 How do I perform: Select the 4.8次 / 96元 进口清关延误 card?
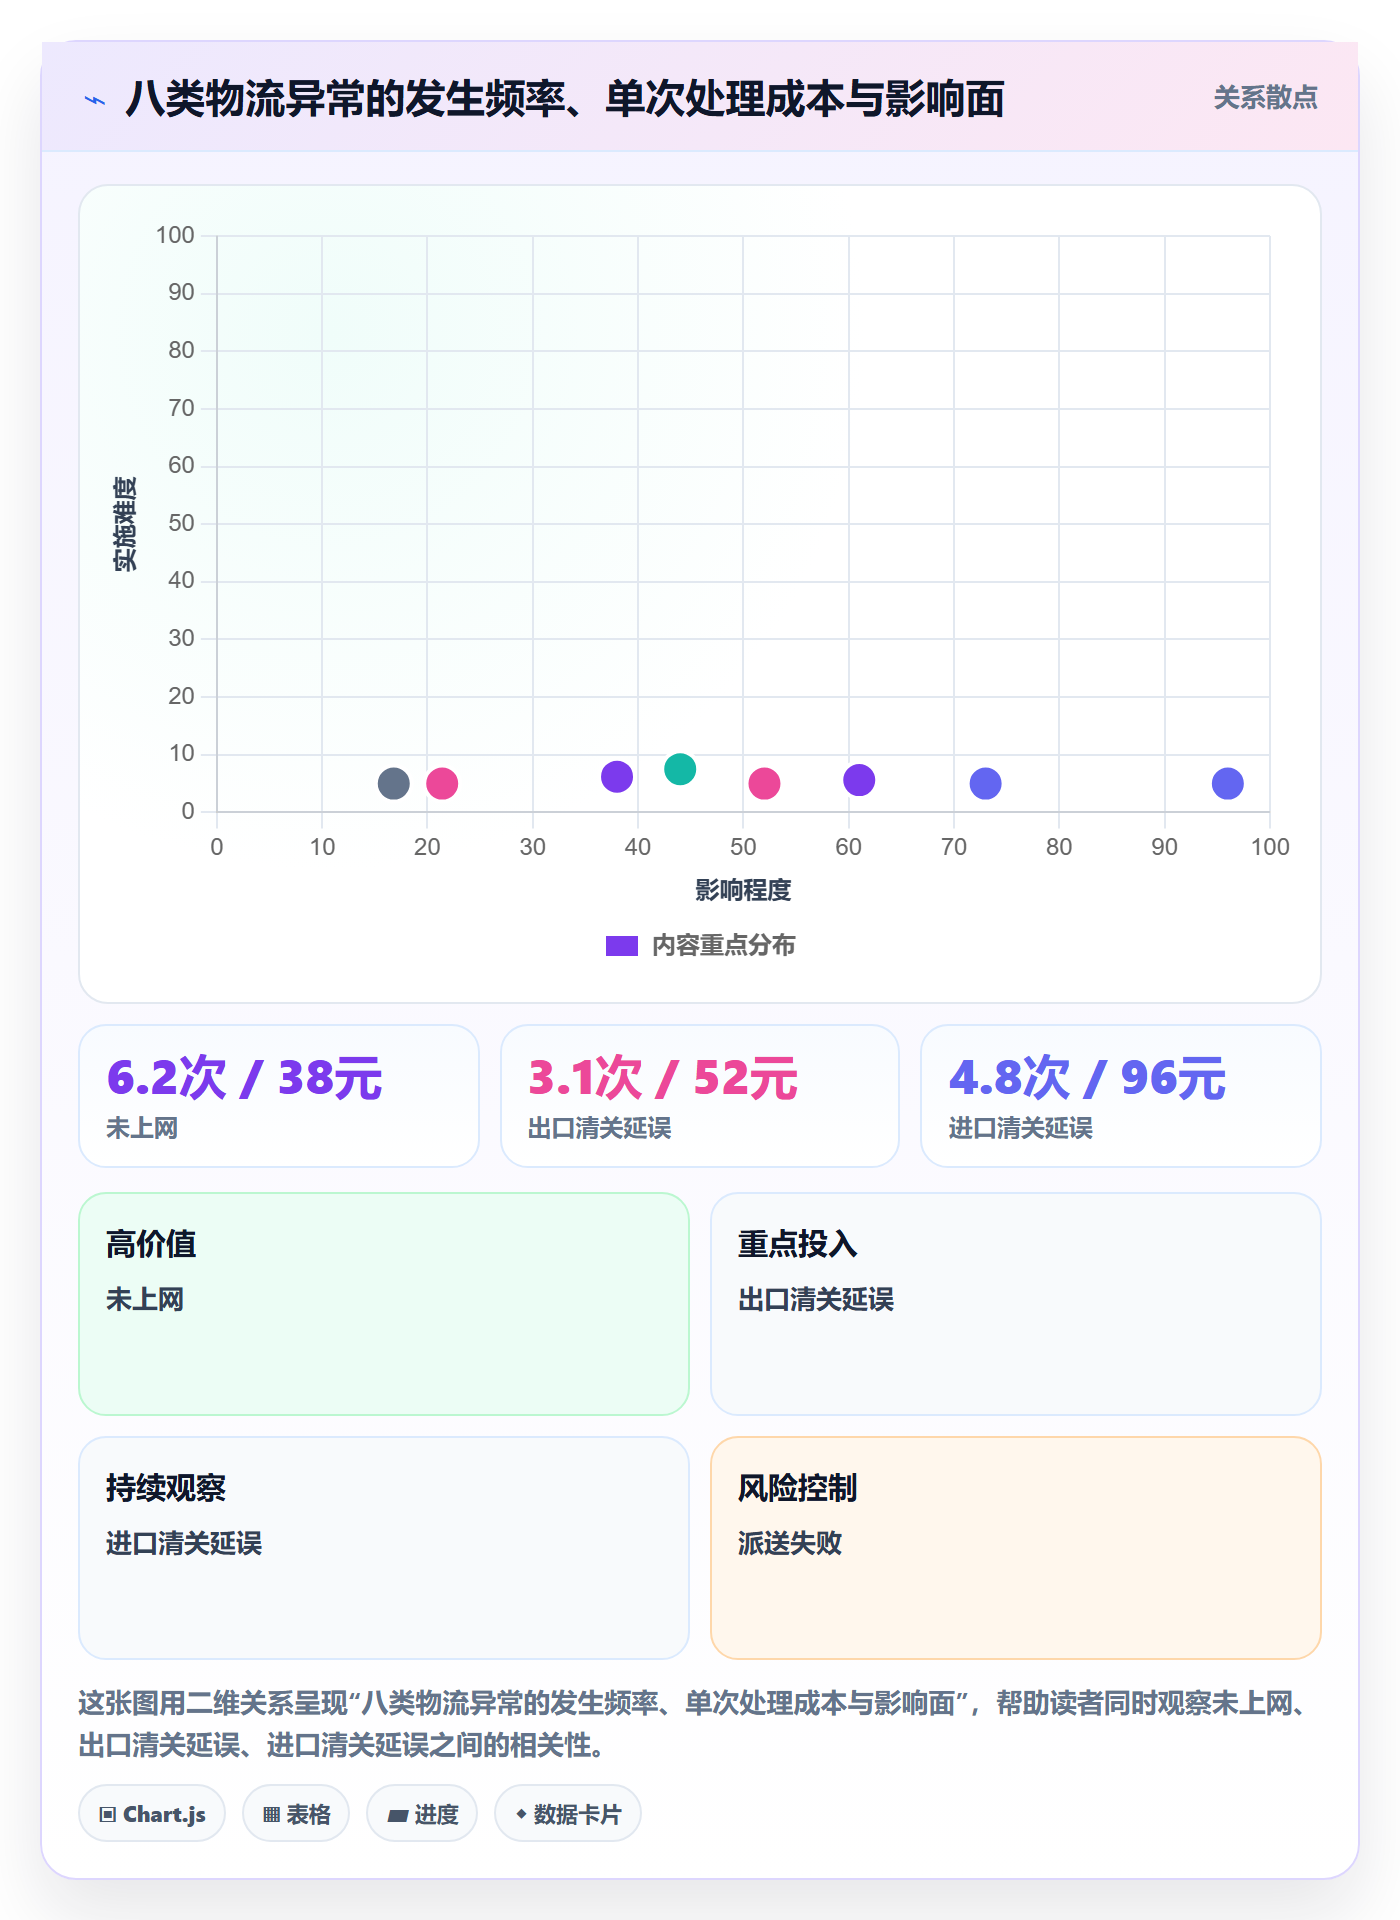(1121, 1096)
